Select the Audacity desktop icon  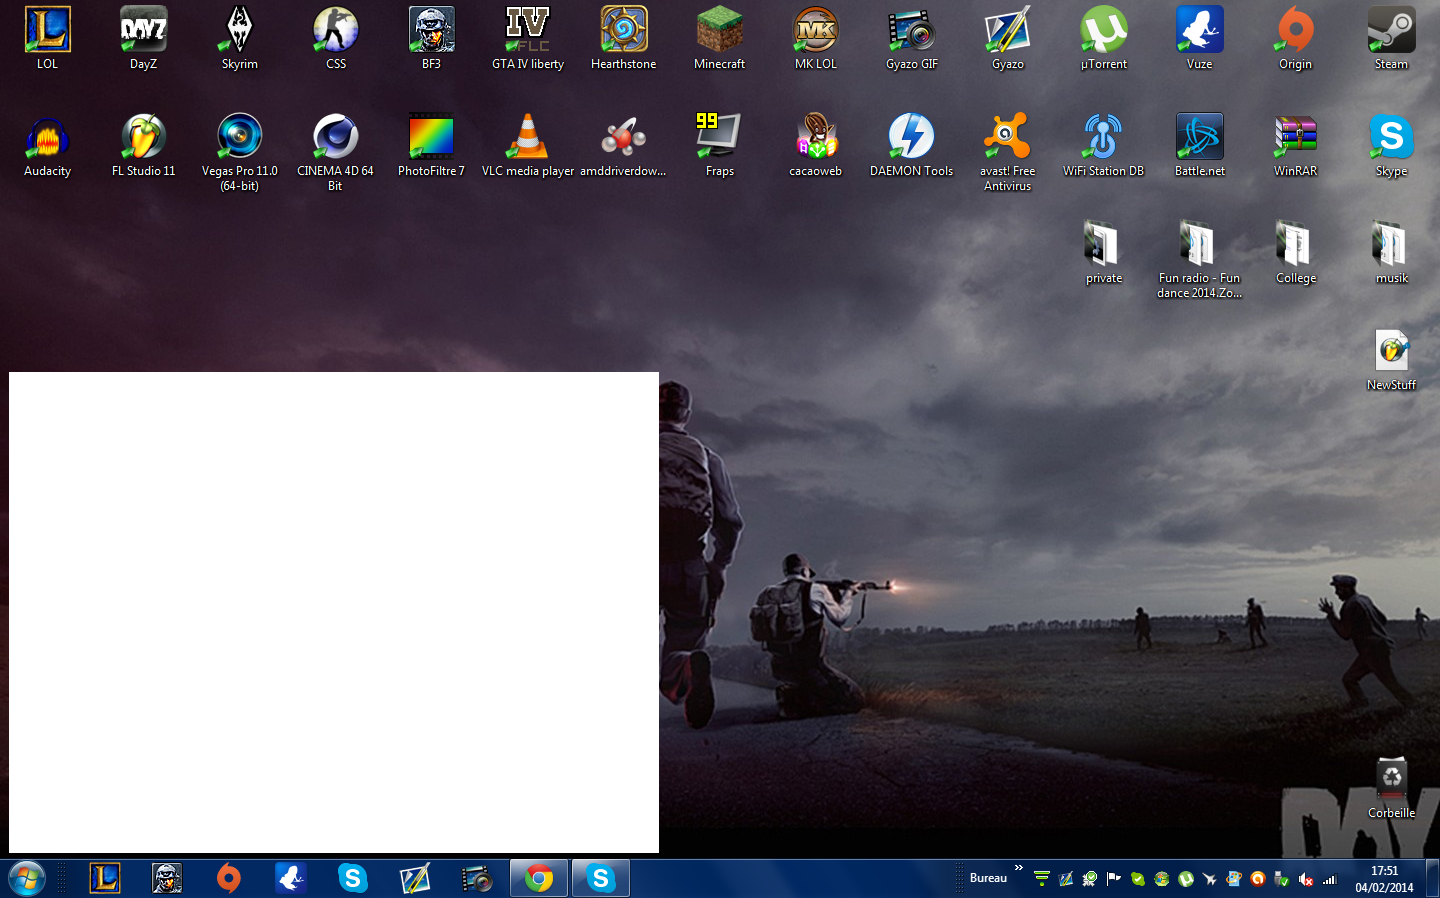[x=48, y=146]
